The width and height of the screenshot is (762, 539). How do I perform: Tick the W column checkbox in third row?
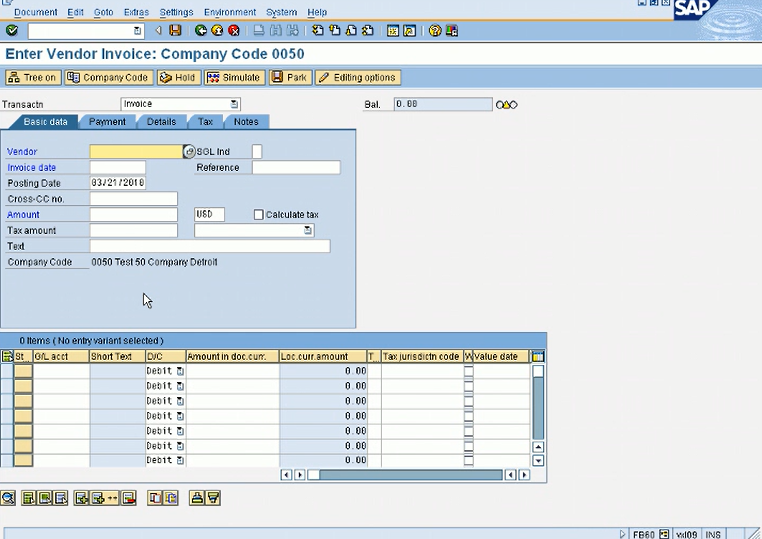tap(468, 401)
